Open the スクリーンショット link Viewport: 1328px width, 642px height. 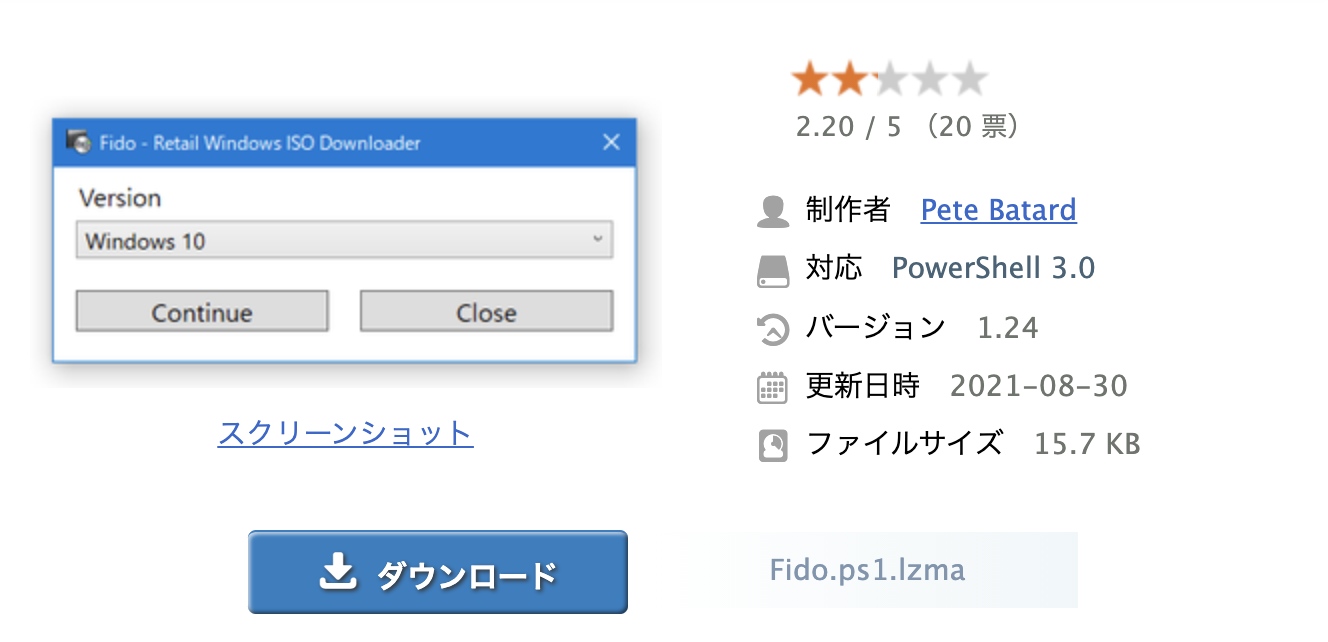(345, 433)
